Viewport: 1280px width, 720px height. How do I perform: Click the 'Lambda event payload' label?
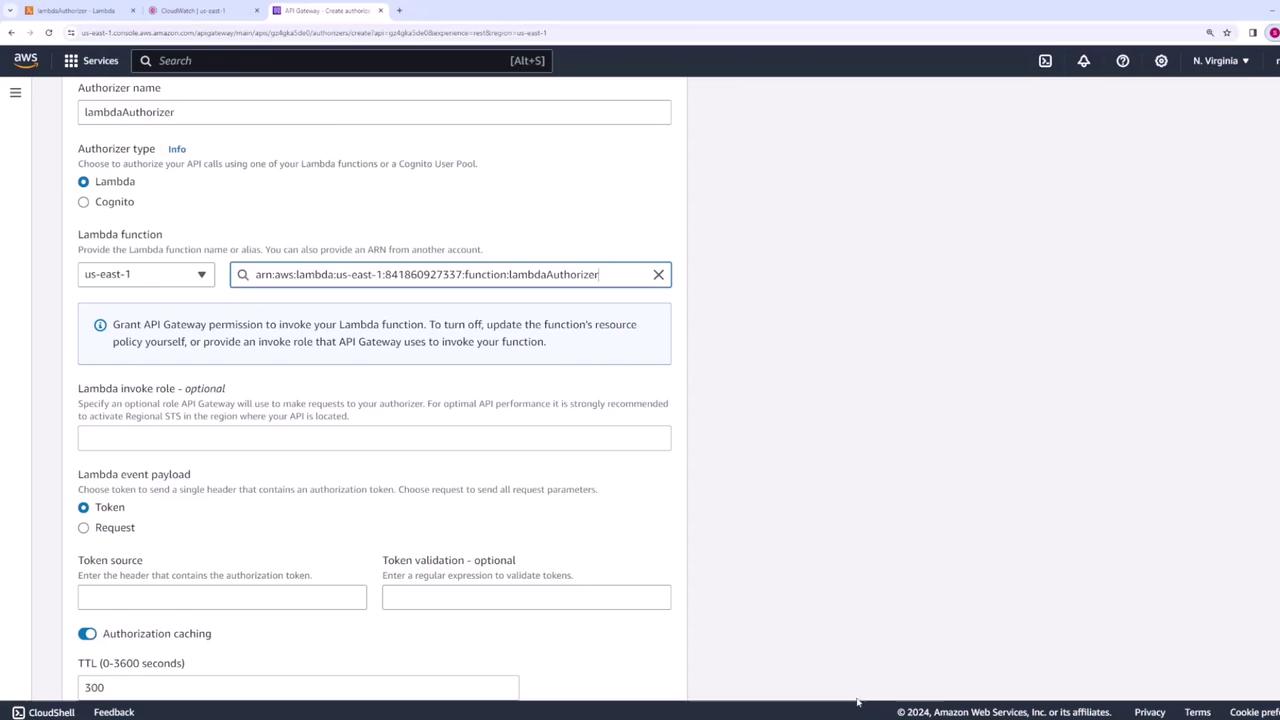click(134, 475)
